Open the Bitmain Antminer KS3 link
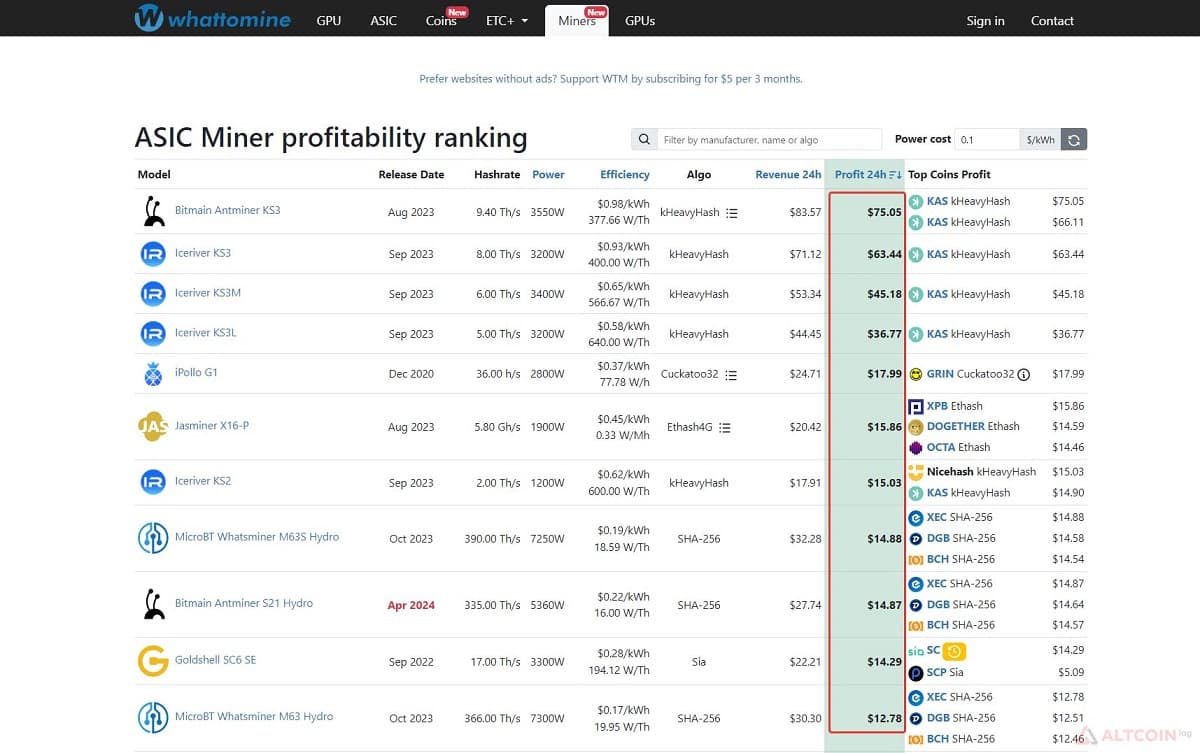Screen dimensions: 1200x753 (x=227, y=210)
